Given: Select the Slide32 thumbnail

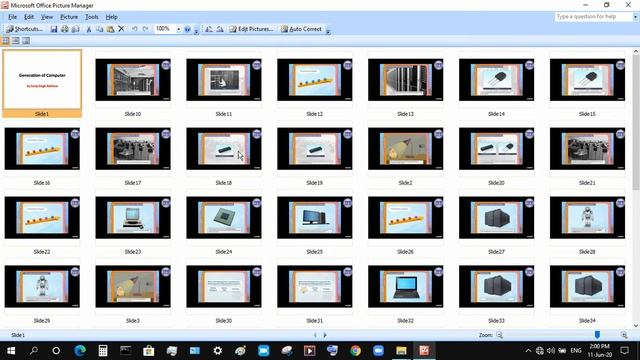Looking at the screenshot, I should 405,287.
